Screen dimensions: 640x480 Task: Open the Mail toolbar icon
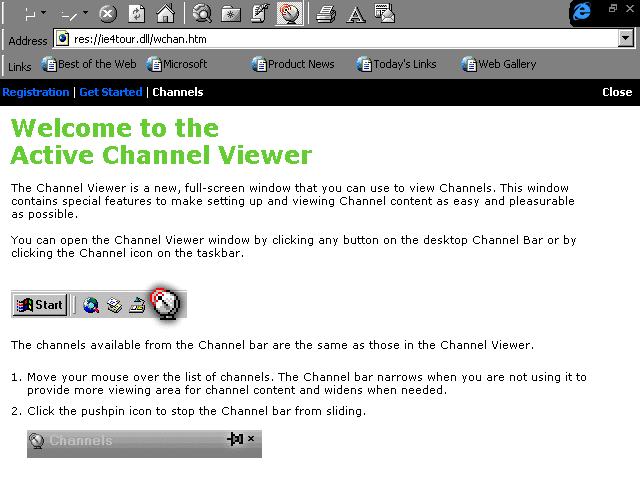point(385,13)
